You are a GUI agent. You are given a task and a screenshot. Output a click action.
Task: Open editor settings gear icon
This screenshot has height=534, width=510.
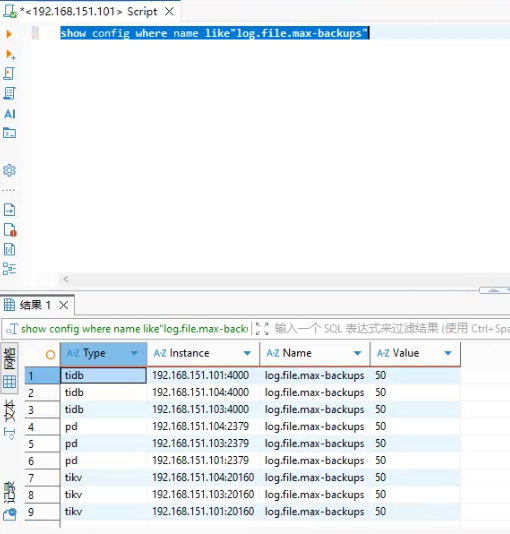tap(9, 170)
